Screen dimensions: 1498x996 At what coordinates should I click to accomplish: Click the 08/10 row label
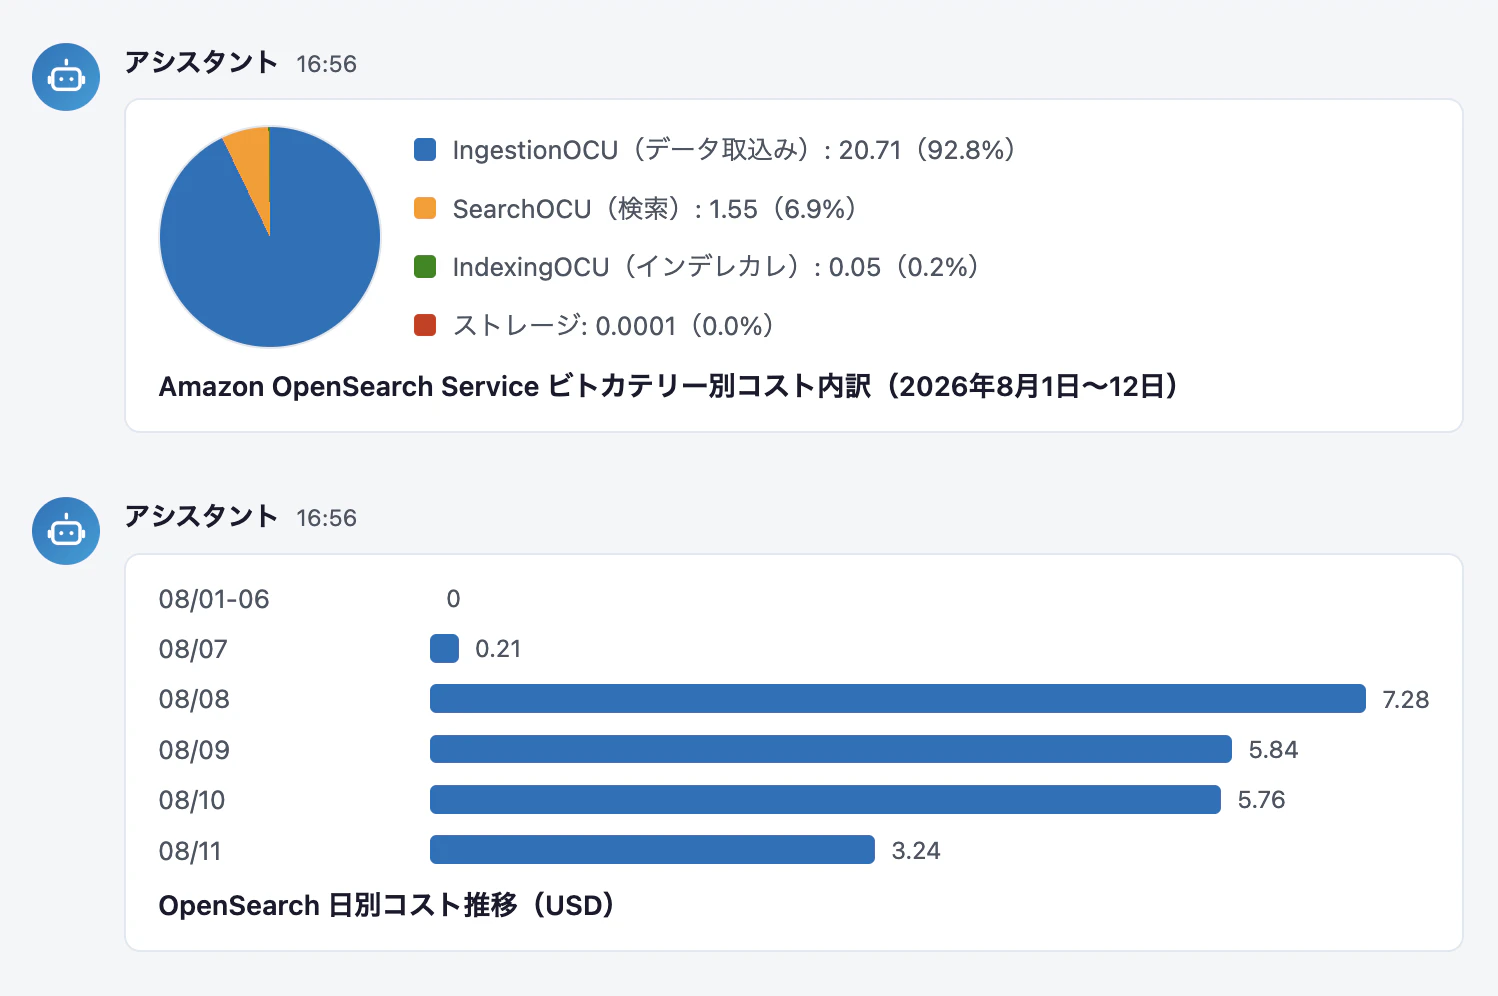(192, 800)
